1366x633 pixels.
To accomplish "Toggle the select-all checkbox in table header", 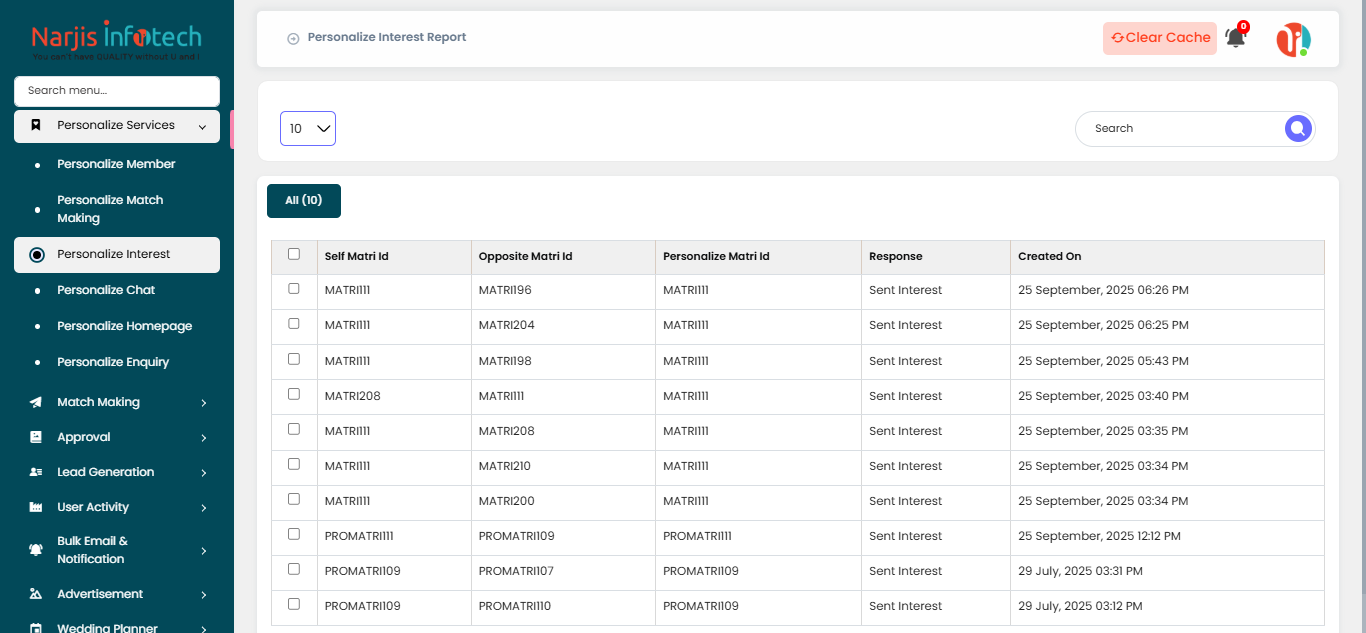I will 294,254.
